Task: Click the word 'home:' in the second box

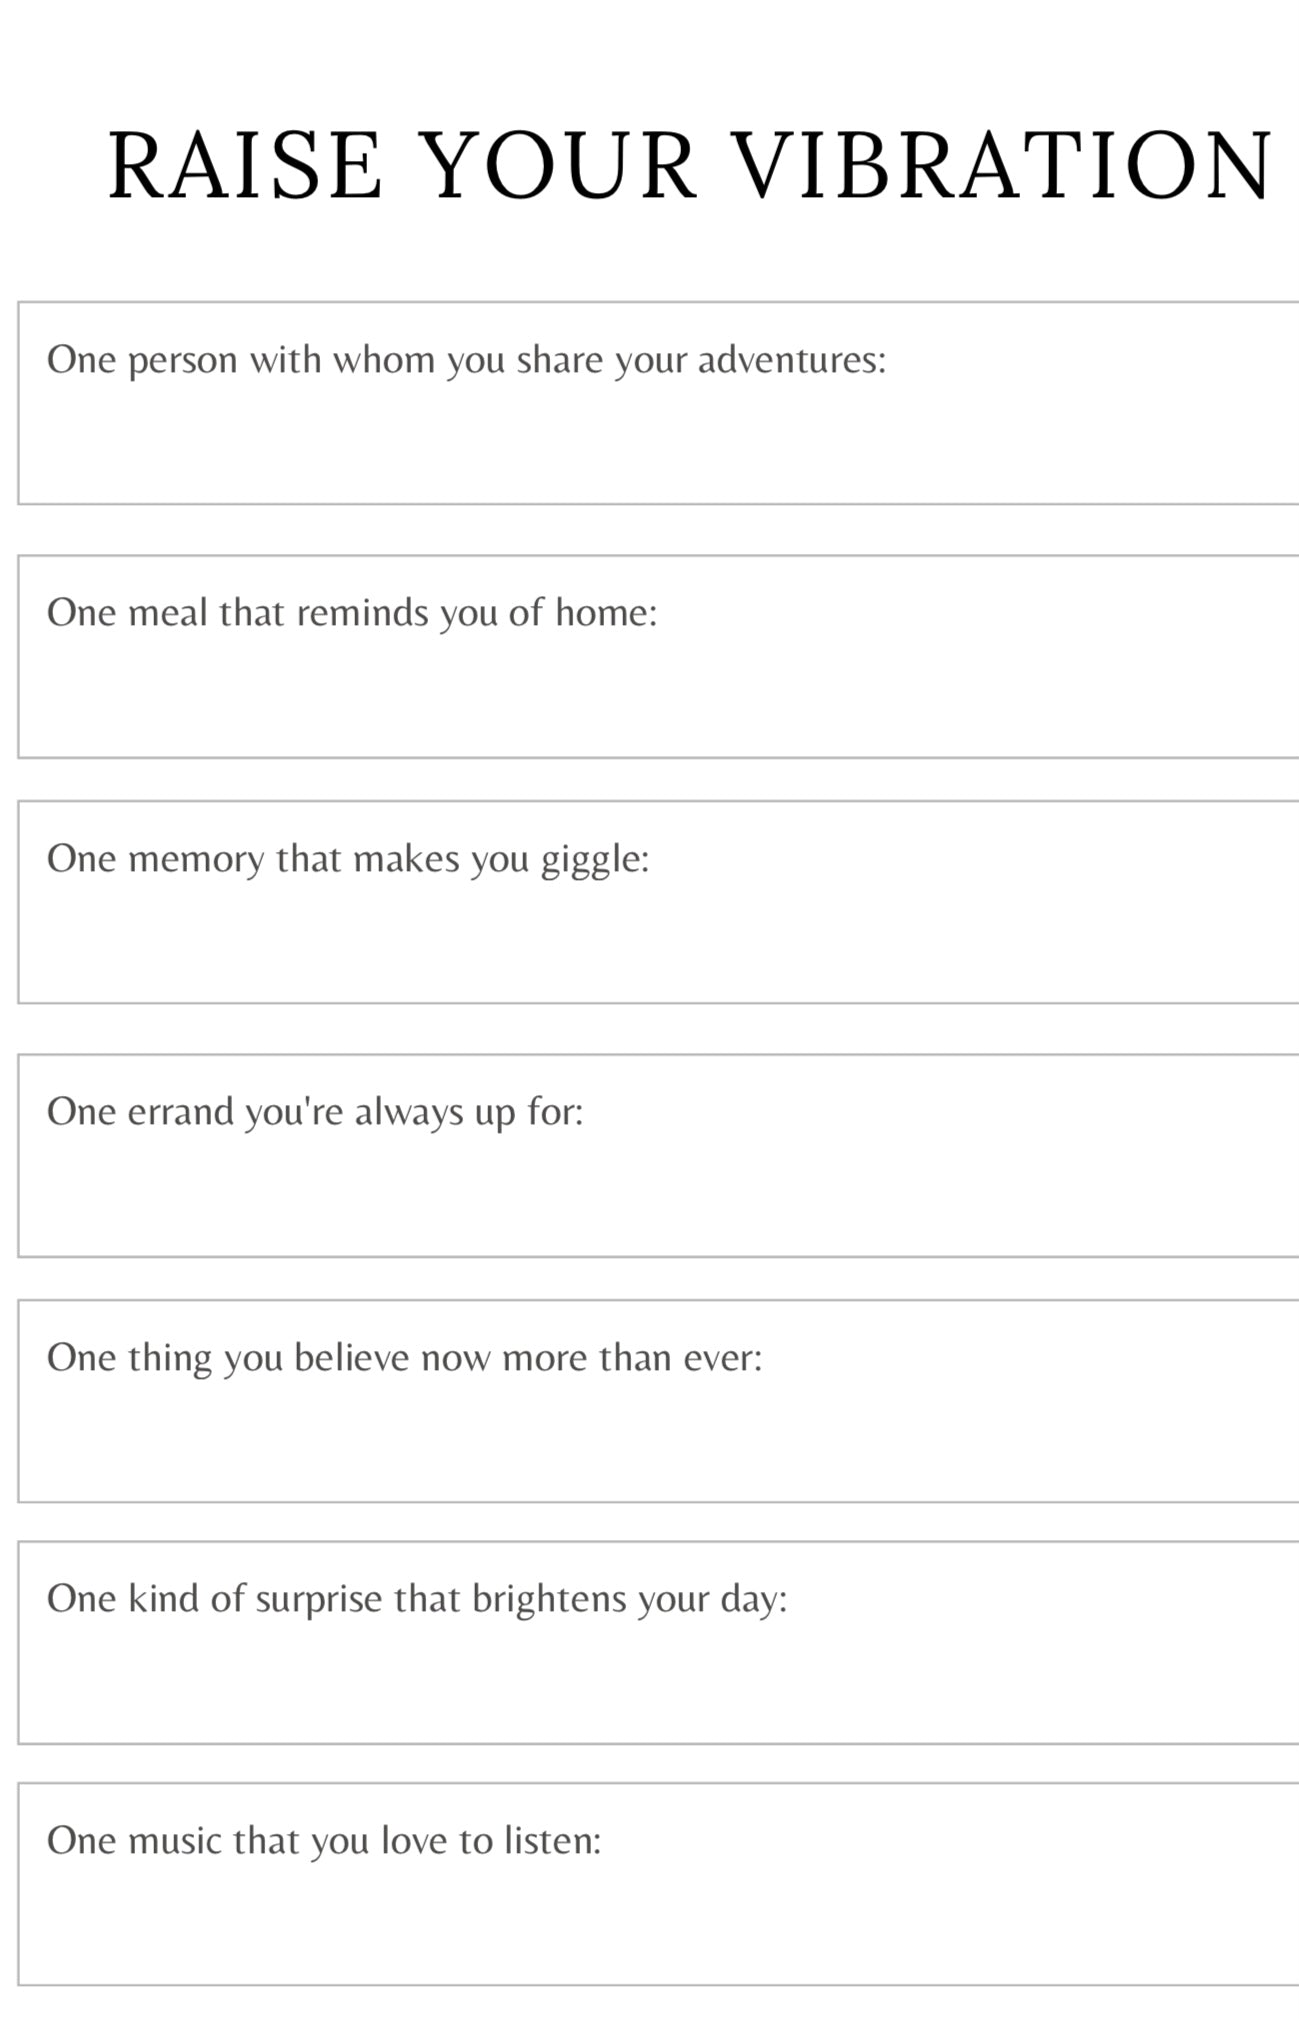Action: point(606,612)
